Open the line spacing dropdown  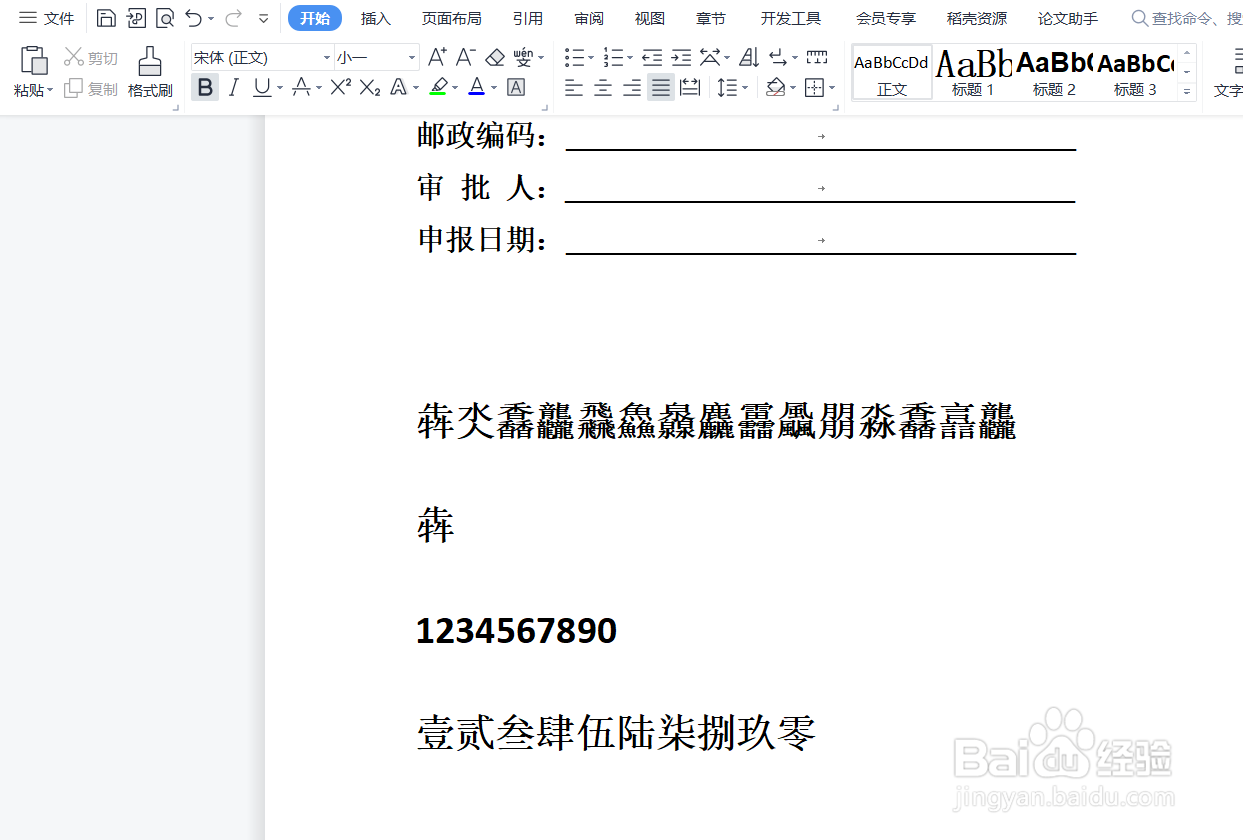coord(733,88)
